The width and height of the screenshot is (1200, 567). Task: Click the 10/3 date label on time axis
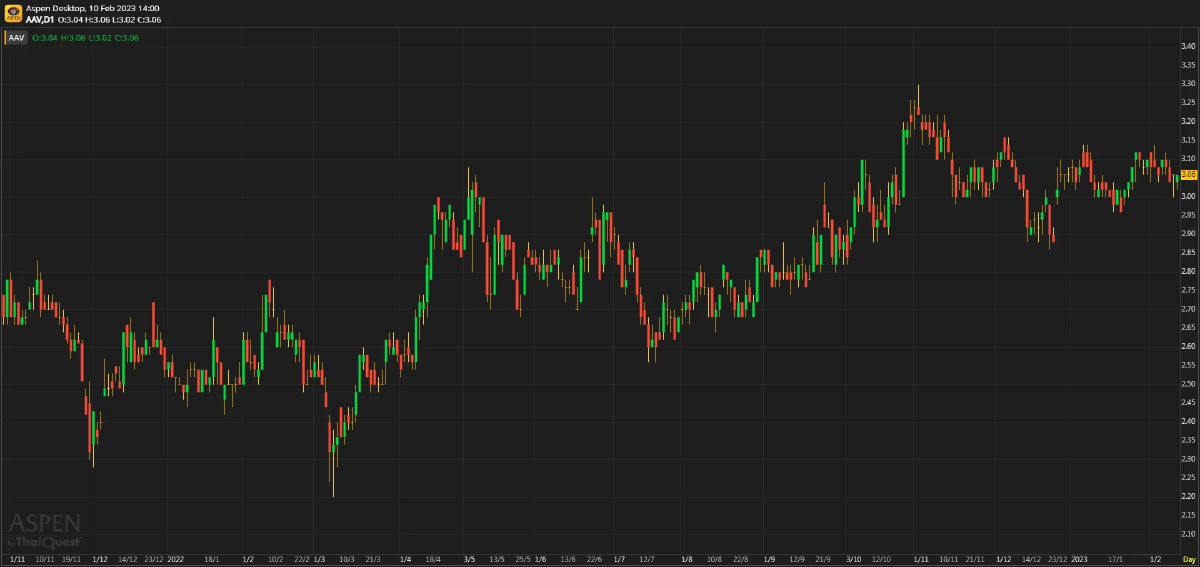pyautogui.click(x=345, y=558)
